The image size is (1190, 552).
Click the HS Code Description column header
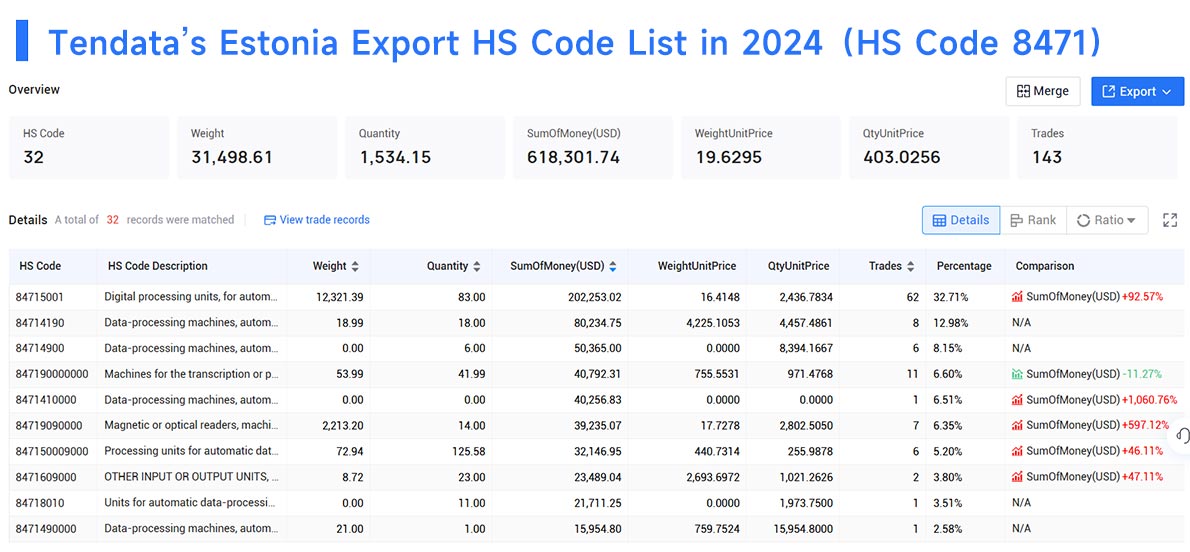158,267
